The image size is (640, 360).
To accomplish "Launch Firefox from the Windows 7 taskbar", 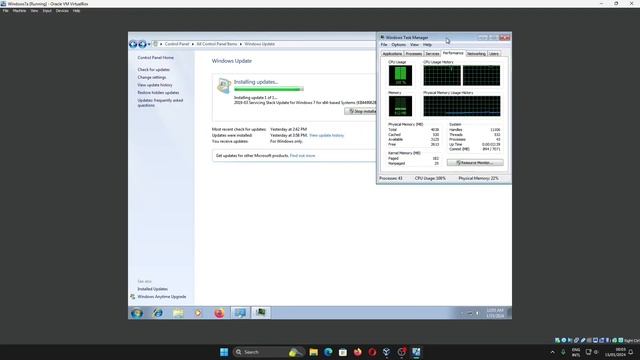I will pos(219,313).
